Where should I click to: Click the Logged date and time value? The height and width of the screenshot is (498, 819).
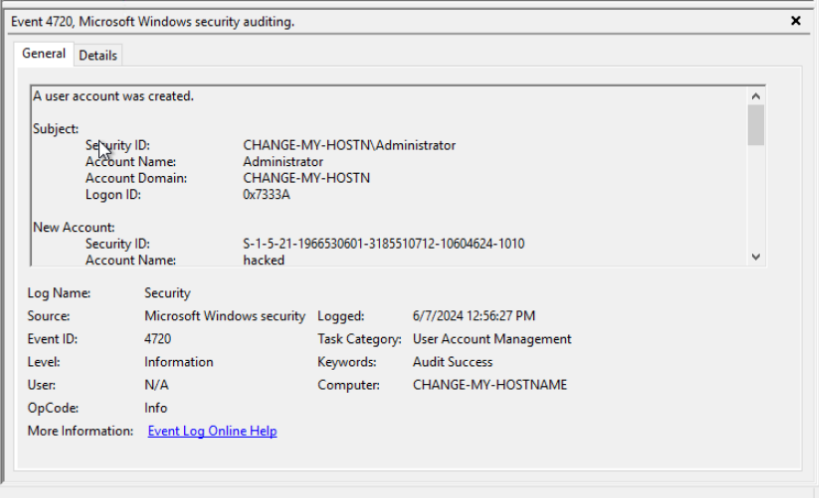(x=473, y=316)
